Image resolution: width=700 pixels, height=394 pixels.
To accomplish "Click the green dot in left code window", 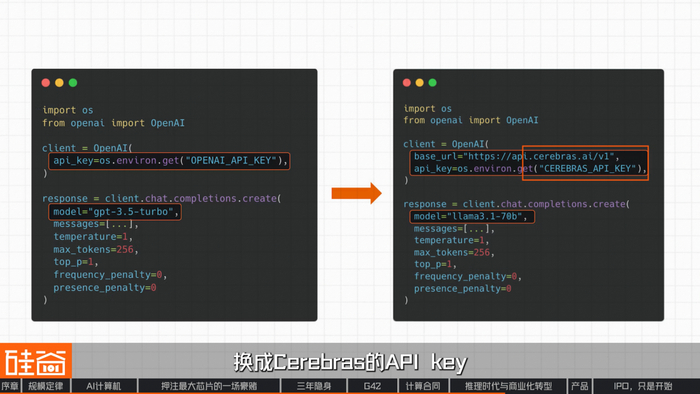I will pyautogui.click(x=73, y=83).
